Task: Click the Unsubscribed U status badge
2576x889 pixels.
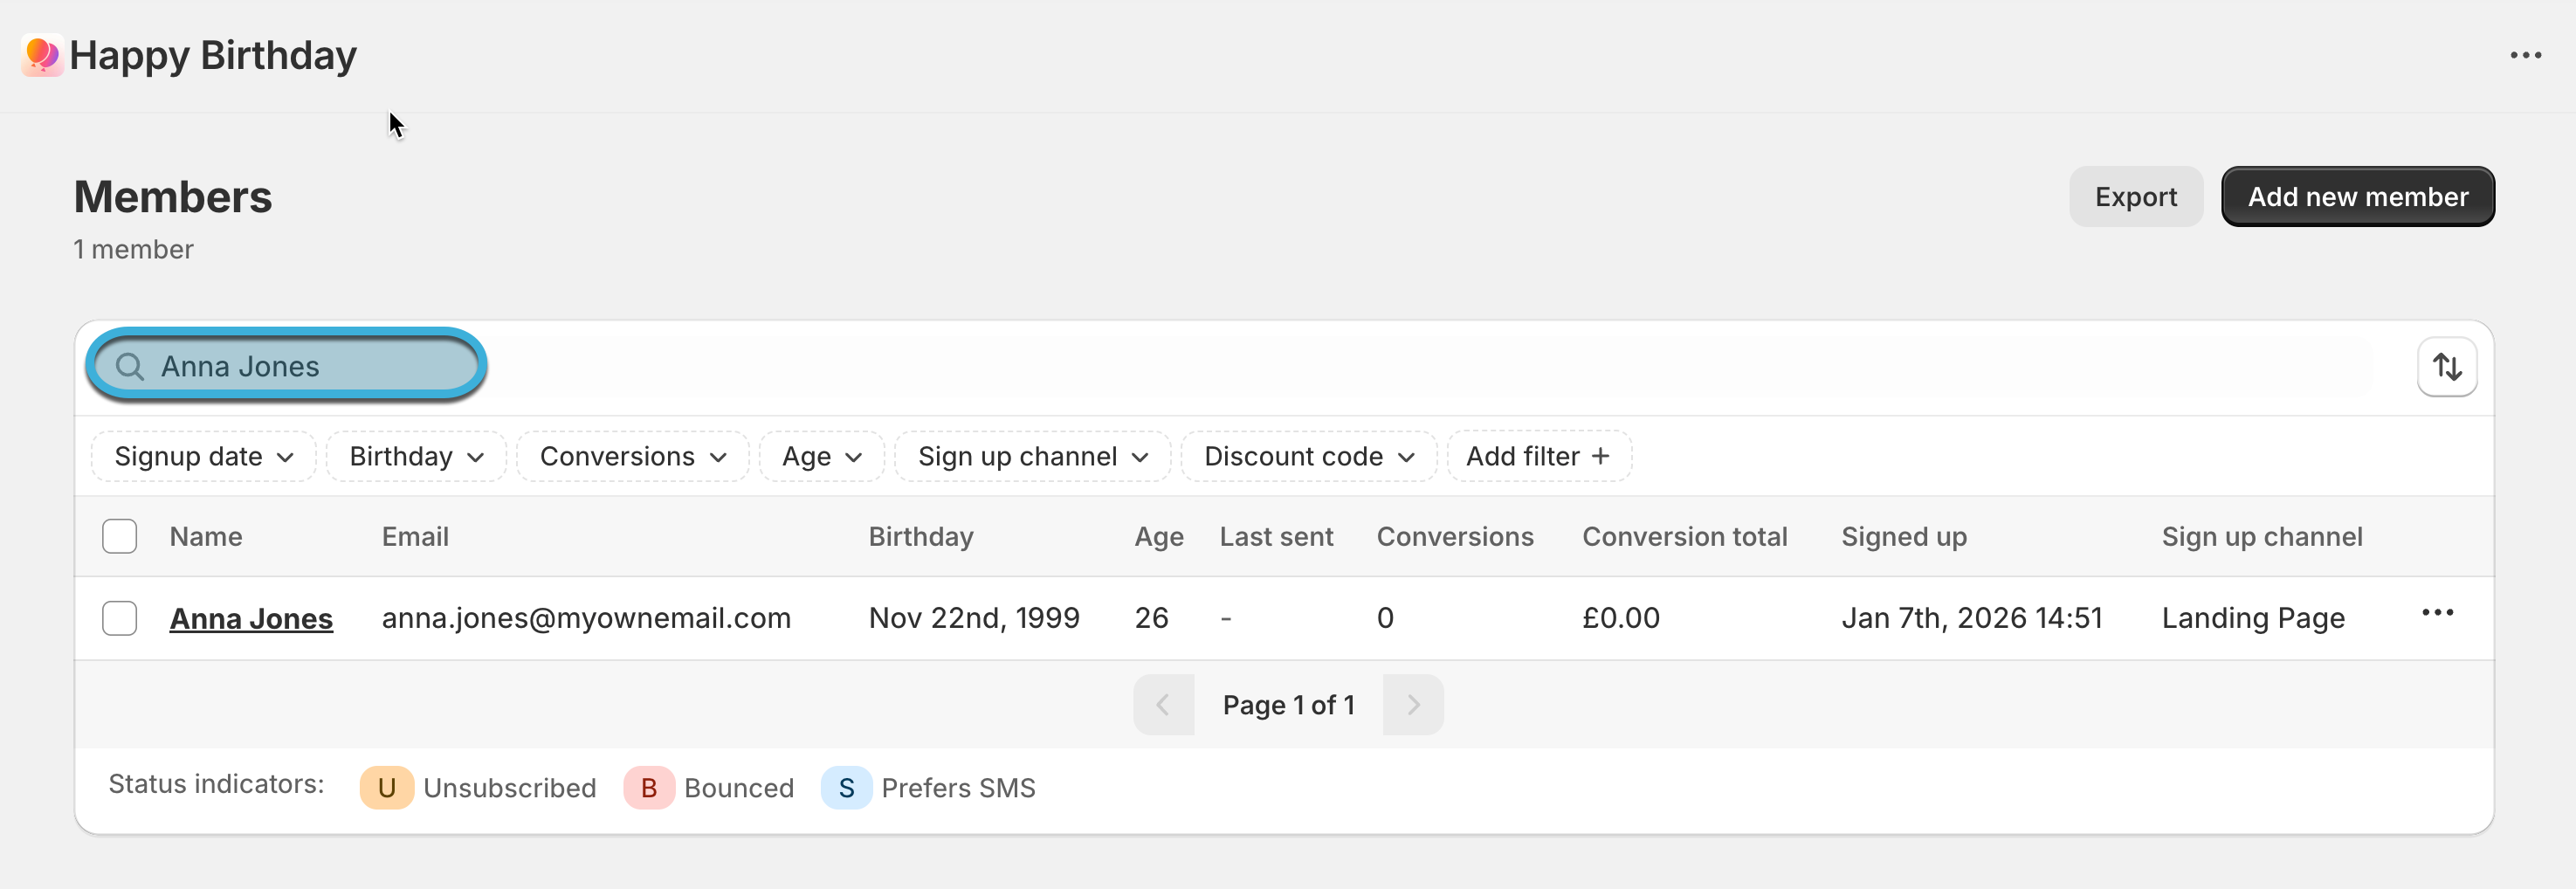Action: (x=387, y=788)
